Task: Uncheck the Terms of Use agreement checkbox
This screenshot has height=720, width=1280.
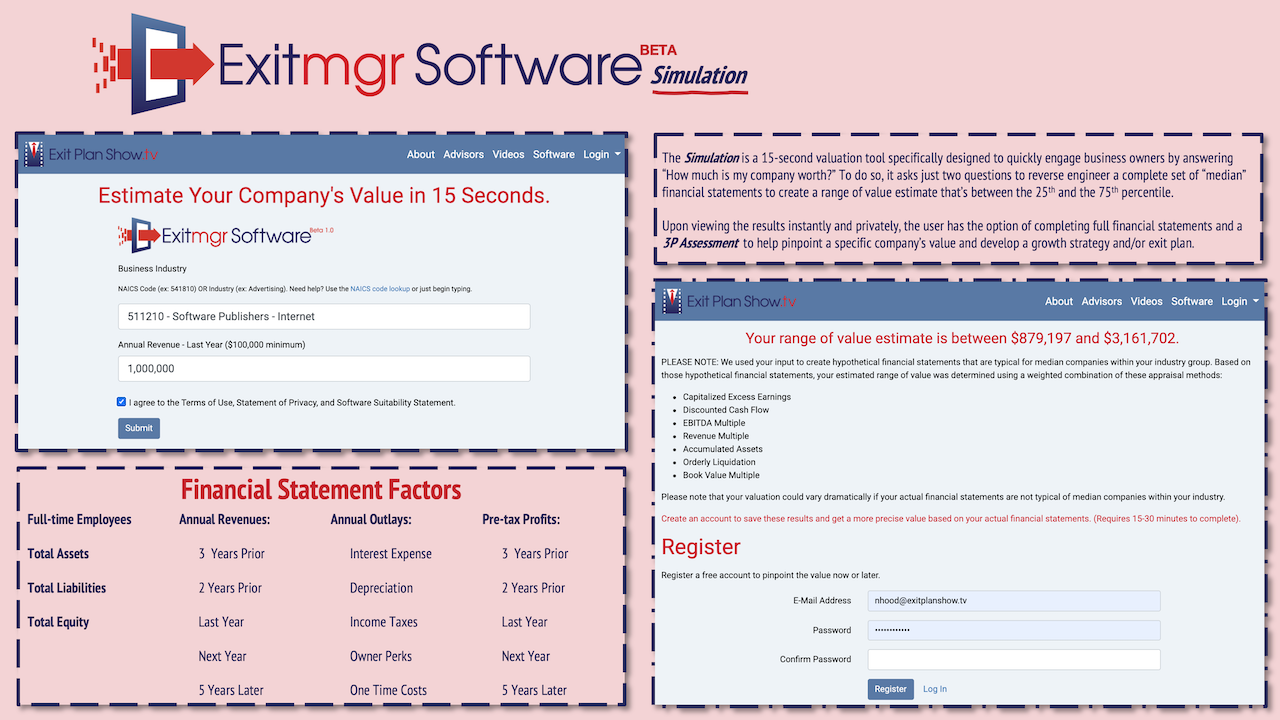Action: point(122,402)
